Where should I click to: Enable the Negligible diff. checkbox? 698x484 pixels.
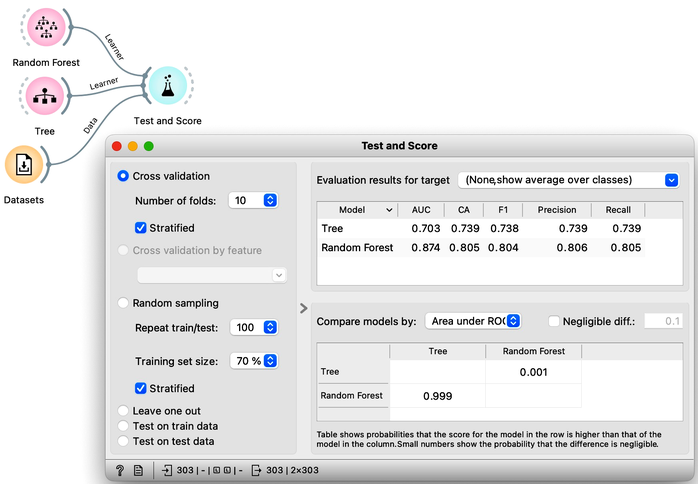tap(554, 321)
